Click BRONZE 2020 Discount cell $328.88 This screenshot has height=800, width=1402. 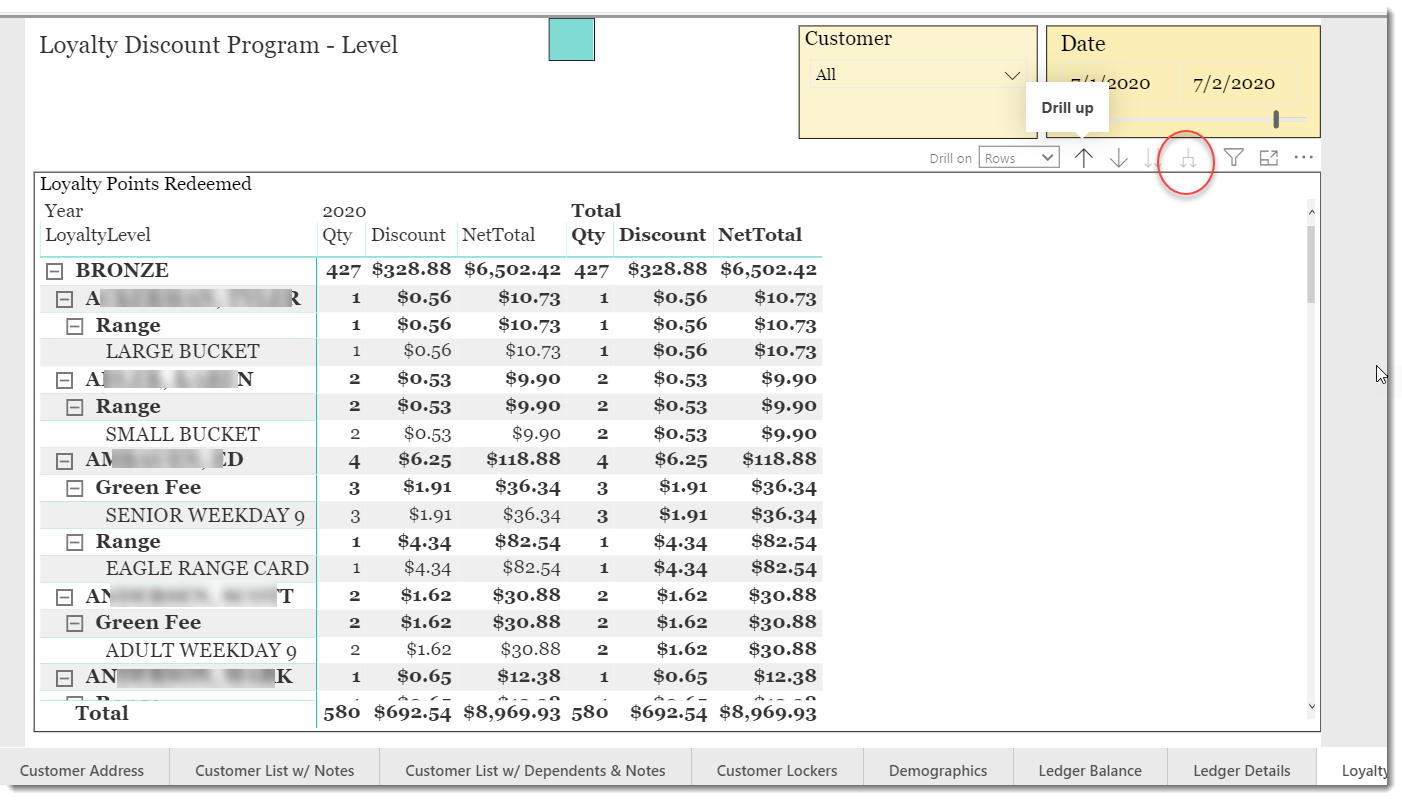[x=412, y=270]
